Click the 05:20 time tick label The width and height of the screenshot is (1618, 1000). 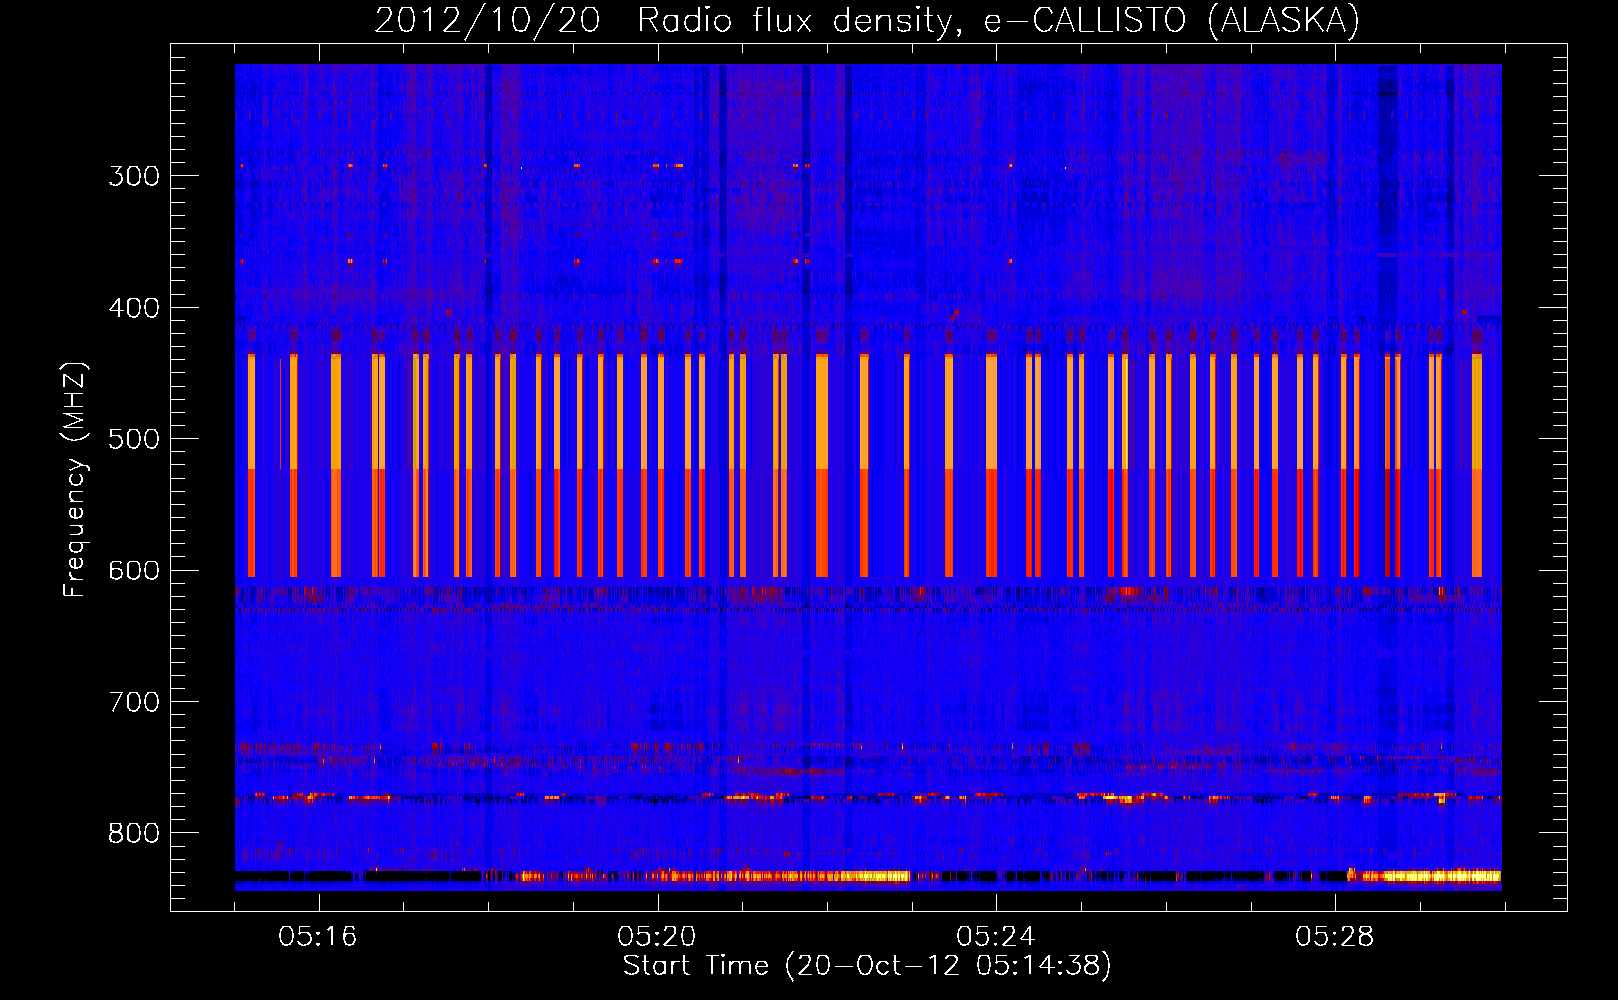pyautogui.click(x=657, y=937)
